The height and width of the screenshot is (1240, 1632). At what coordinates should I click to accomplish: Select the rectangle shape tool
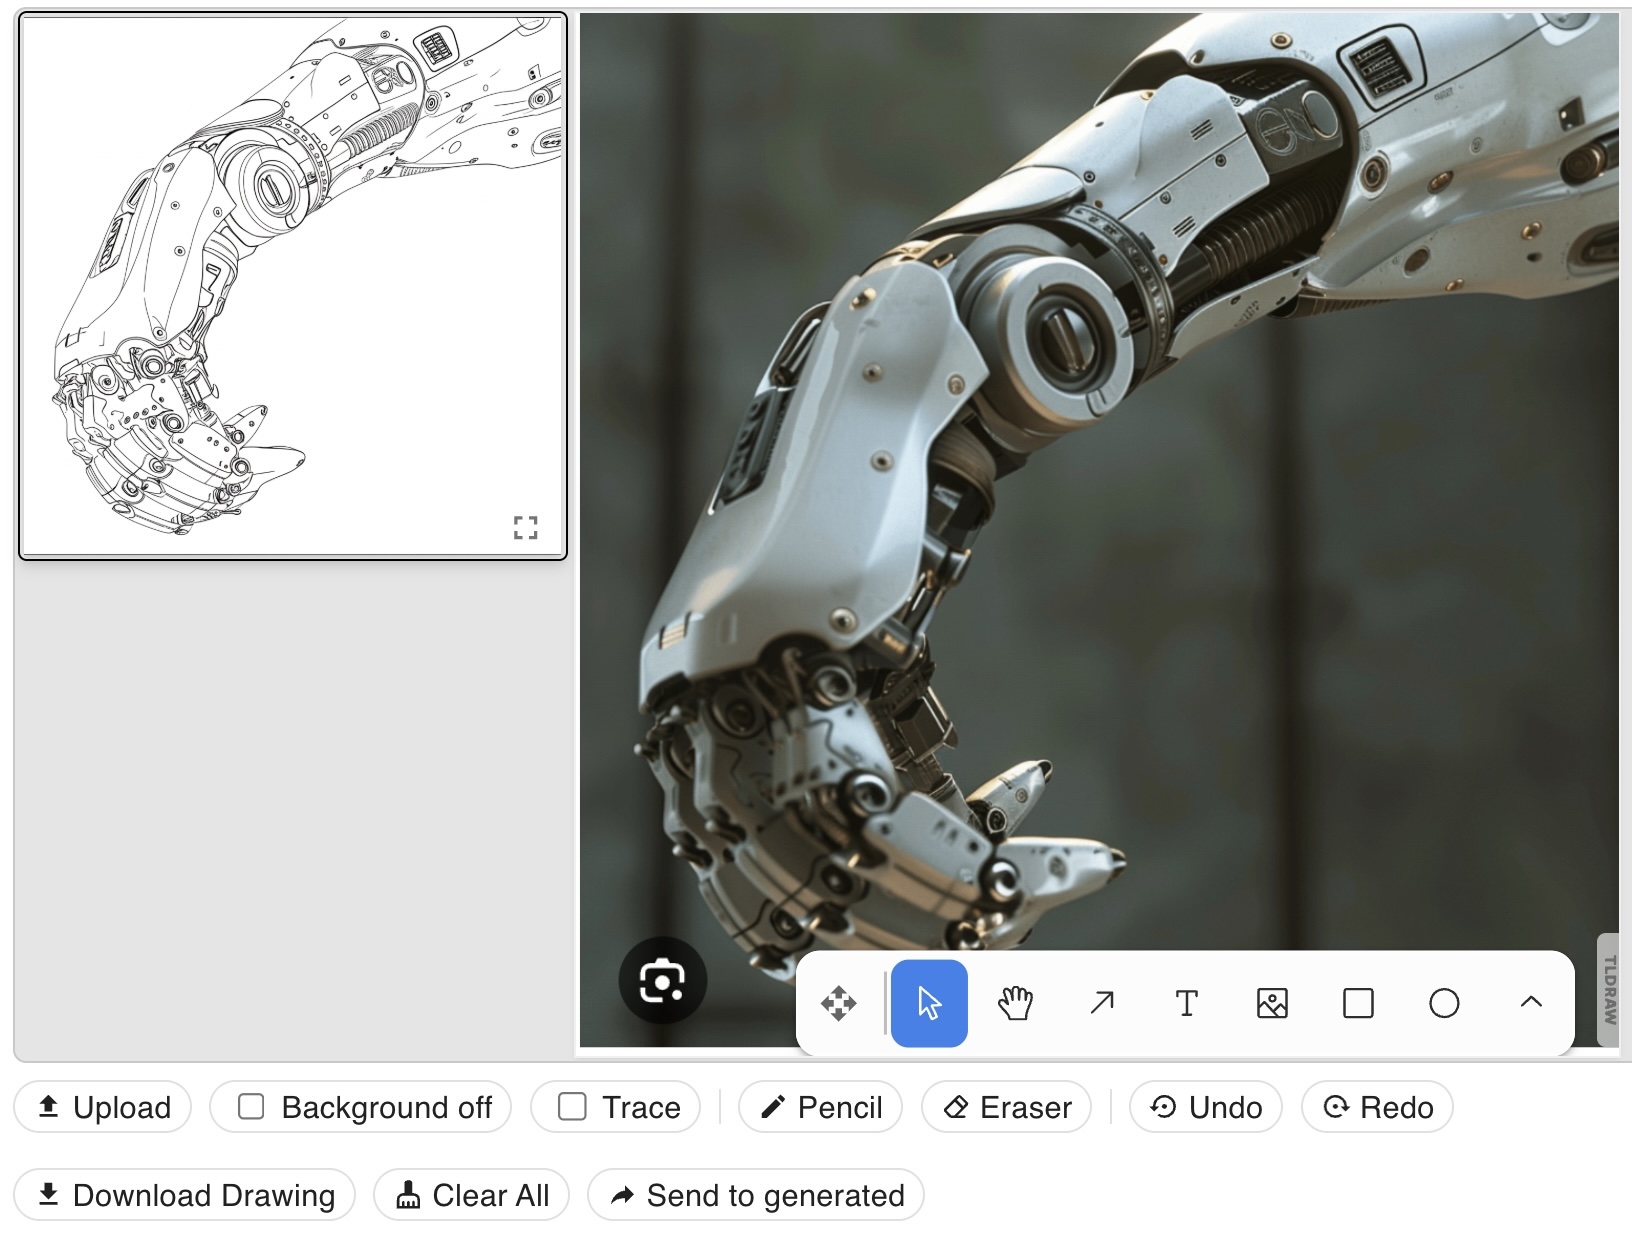tap(1358, 1003)
